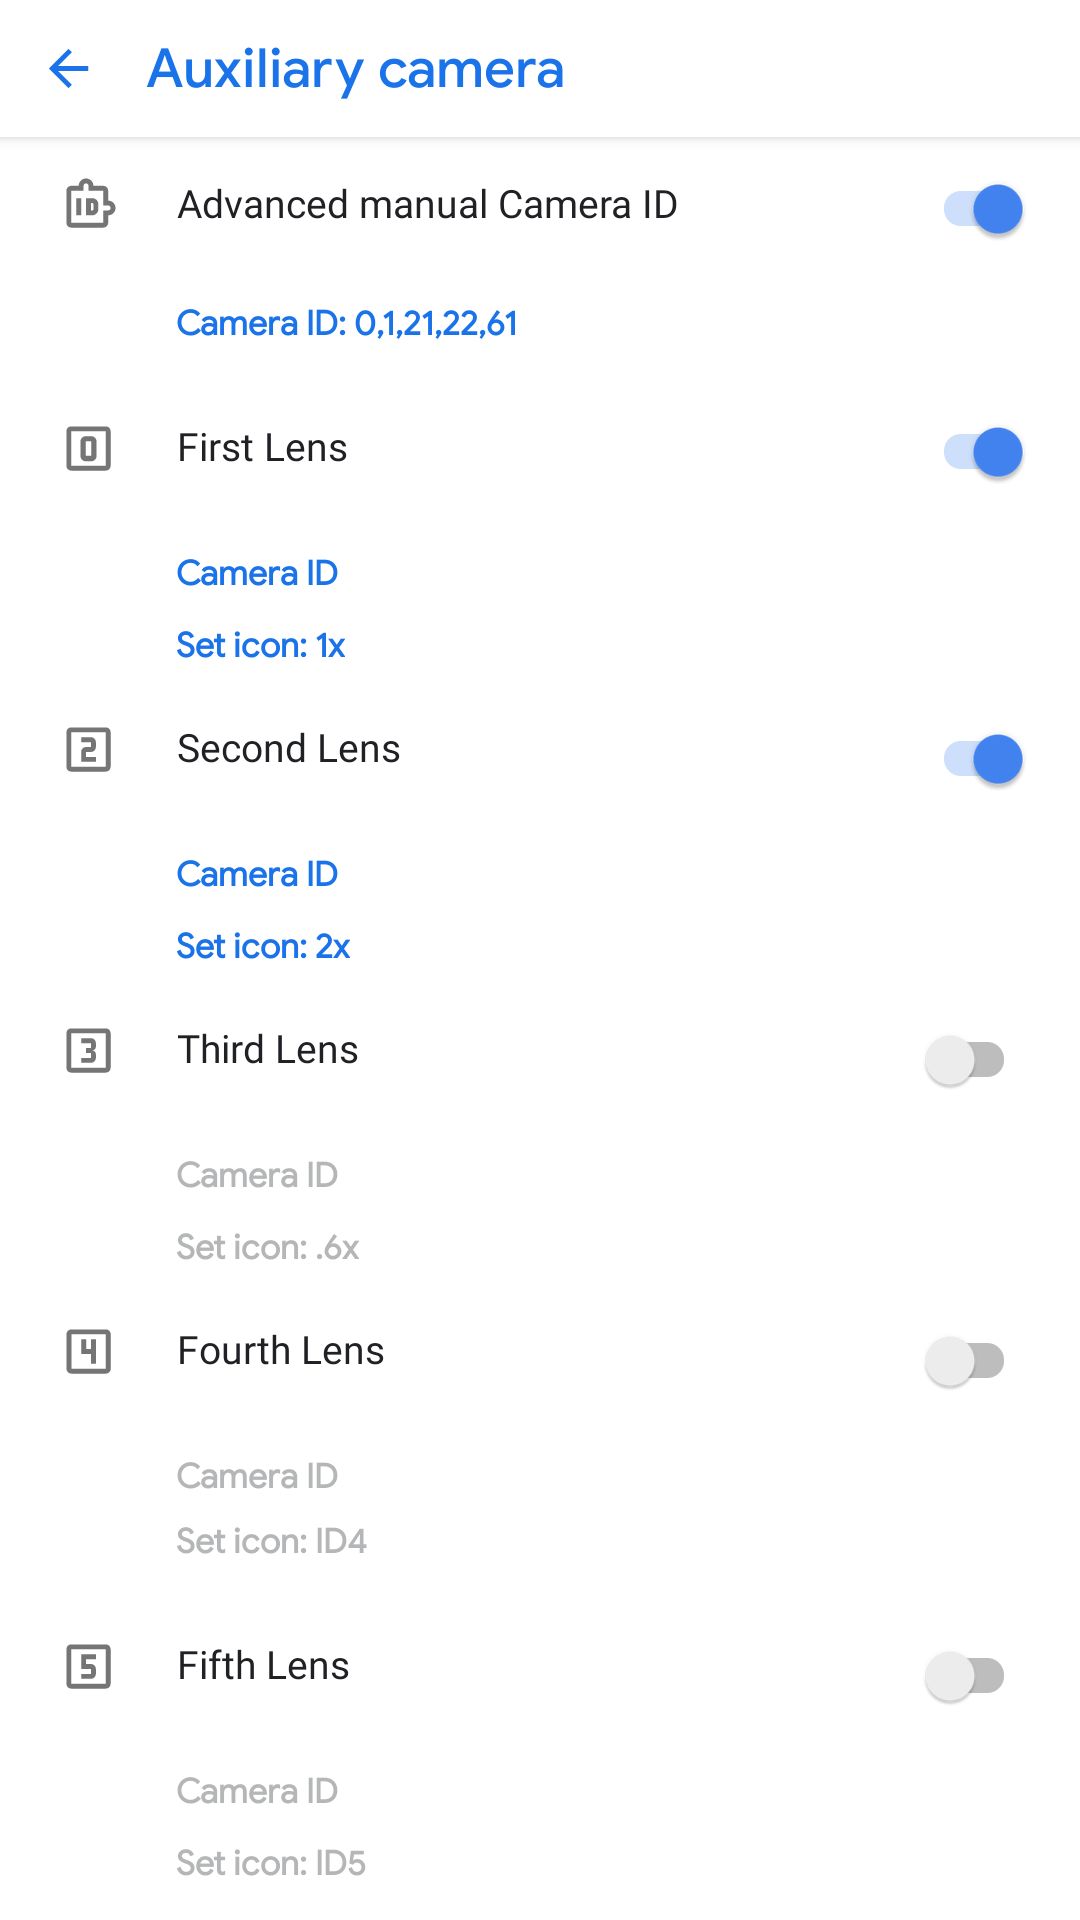1080x1920 pixels.
Task: Select the Auxiliary camera page title
Action: point(355,69)
